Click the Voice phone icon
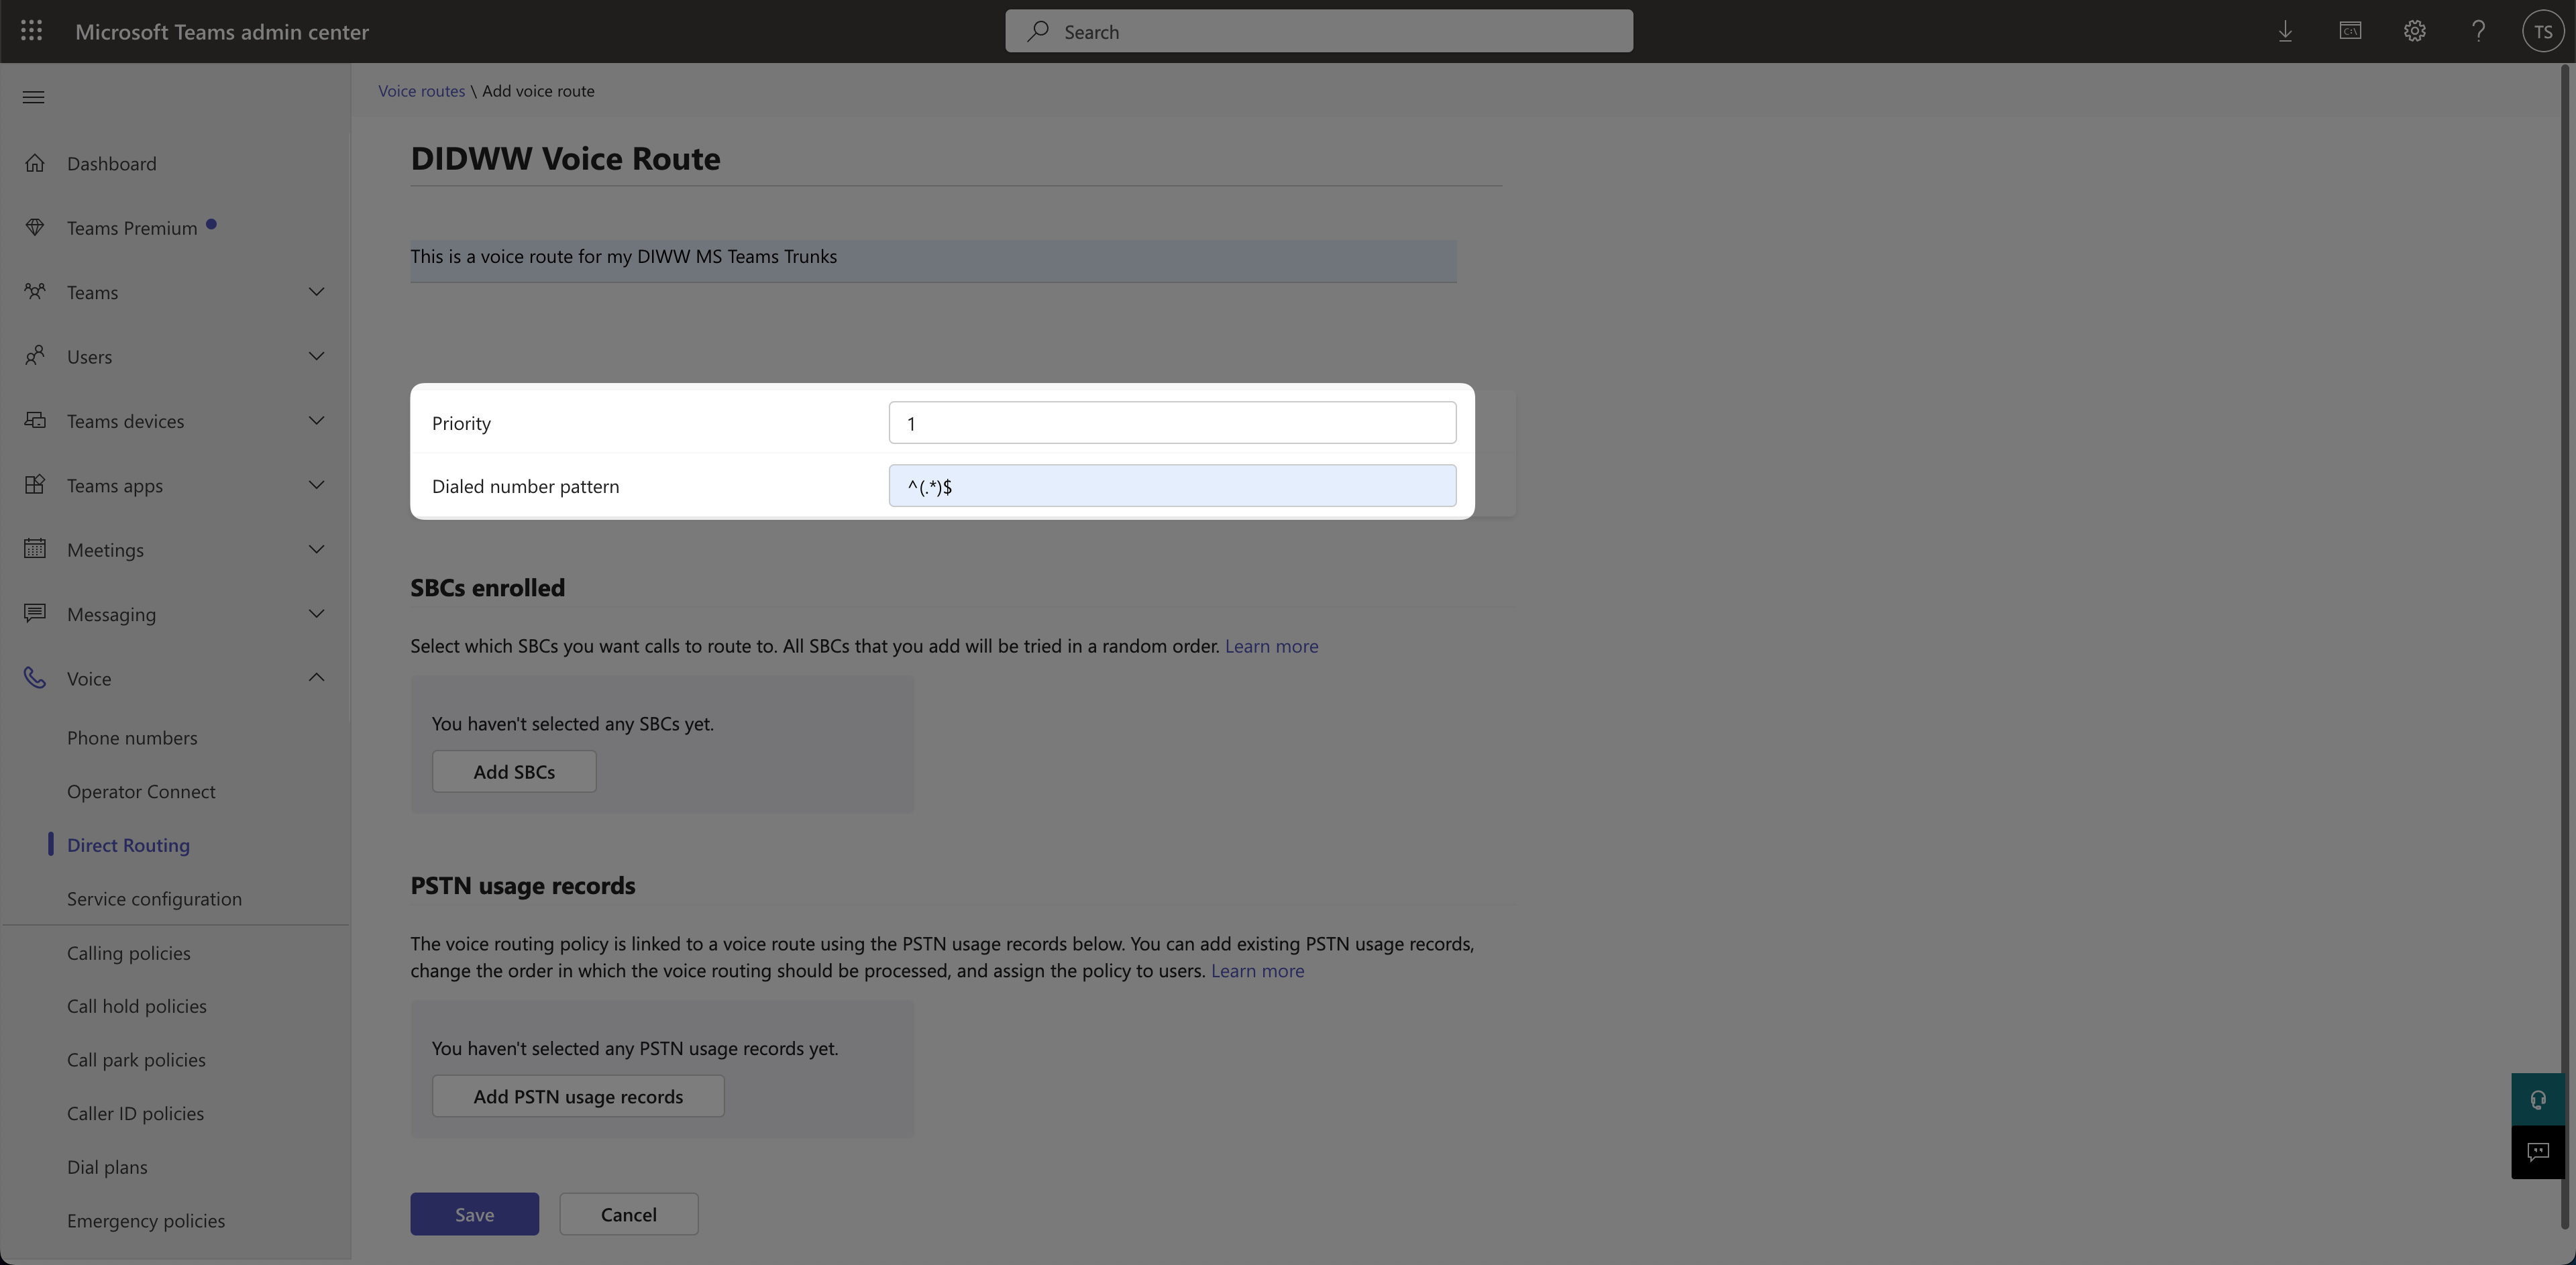 (35, 678)
